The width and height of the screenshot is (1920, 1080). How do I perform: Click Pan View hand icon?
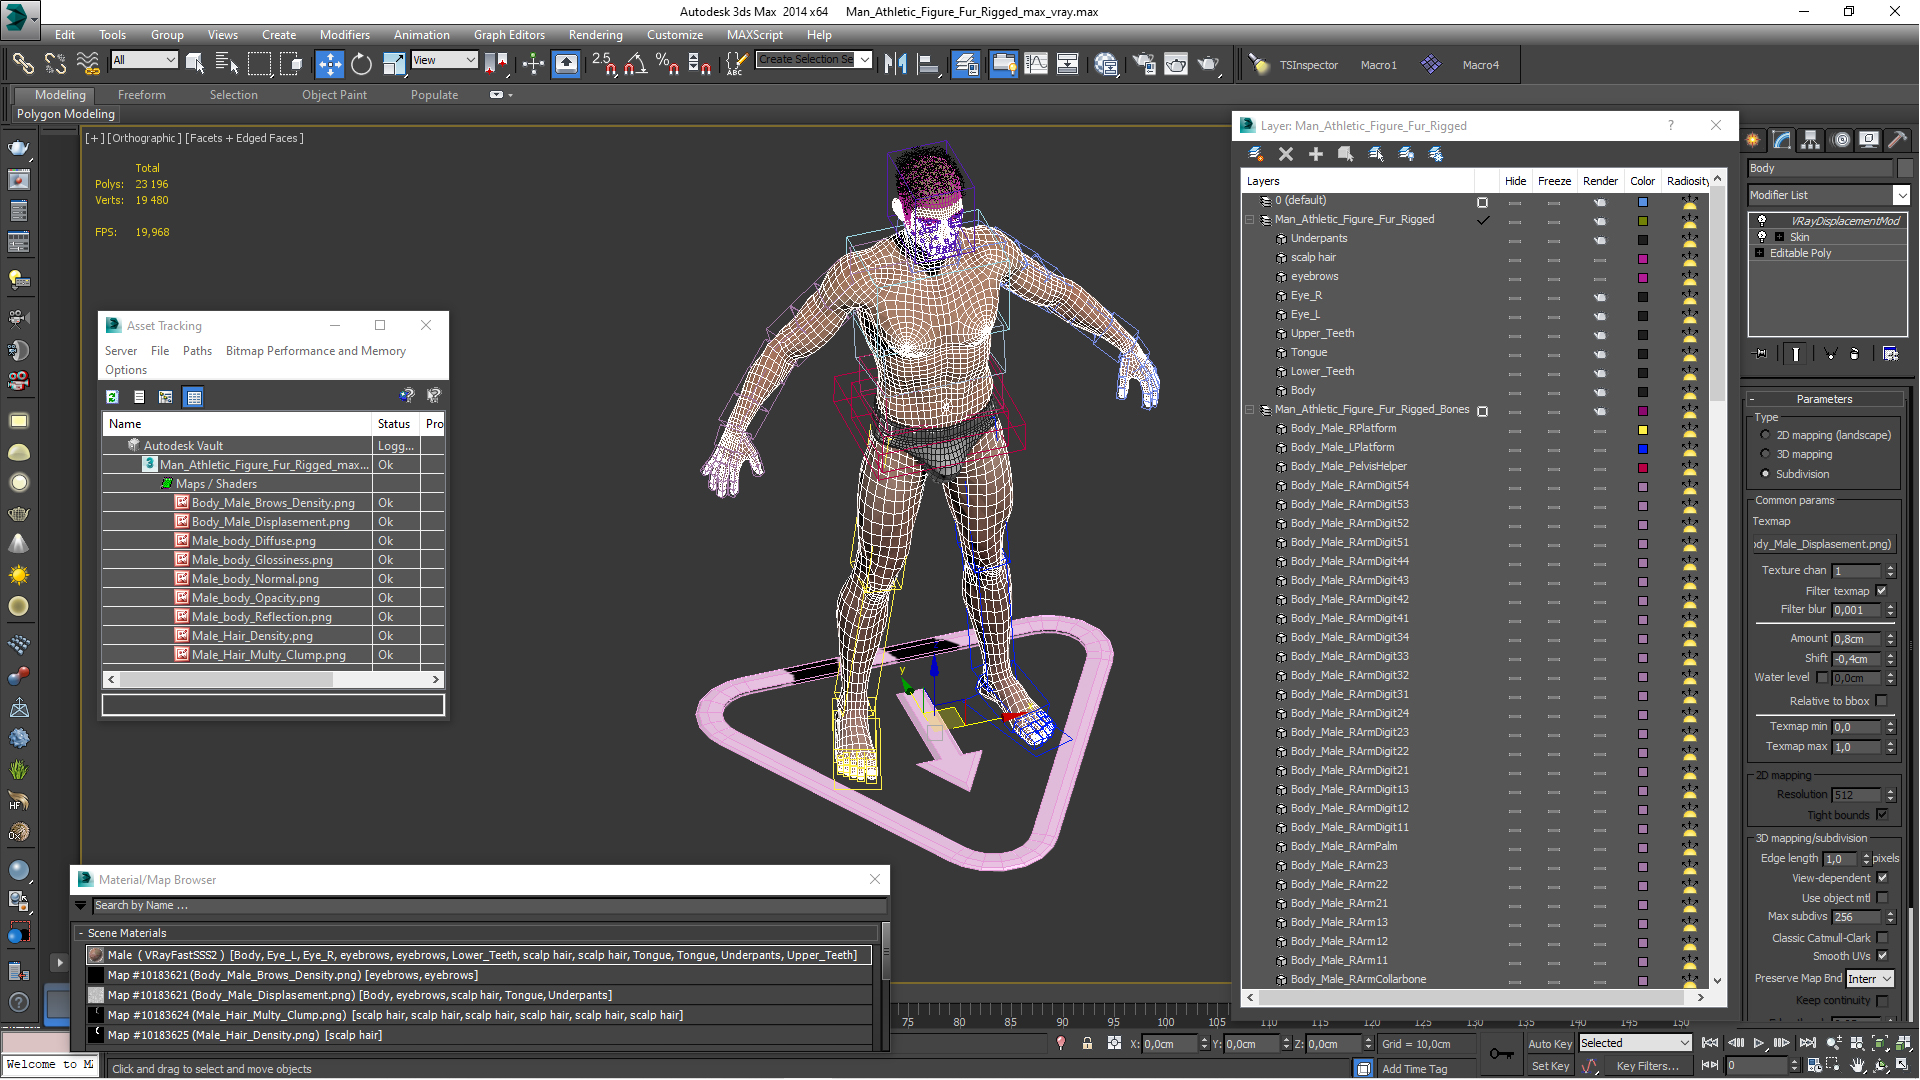click(1857, 1065)
